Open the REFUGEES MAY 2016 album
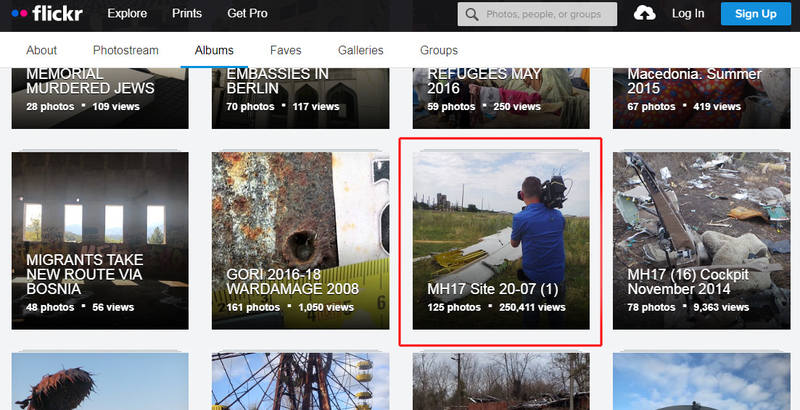The width and height of the screenshot is (800, 410). 501,98
